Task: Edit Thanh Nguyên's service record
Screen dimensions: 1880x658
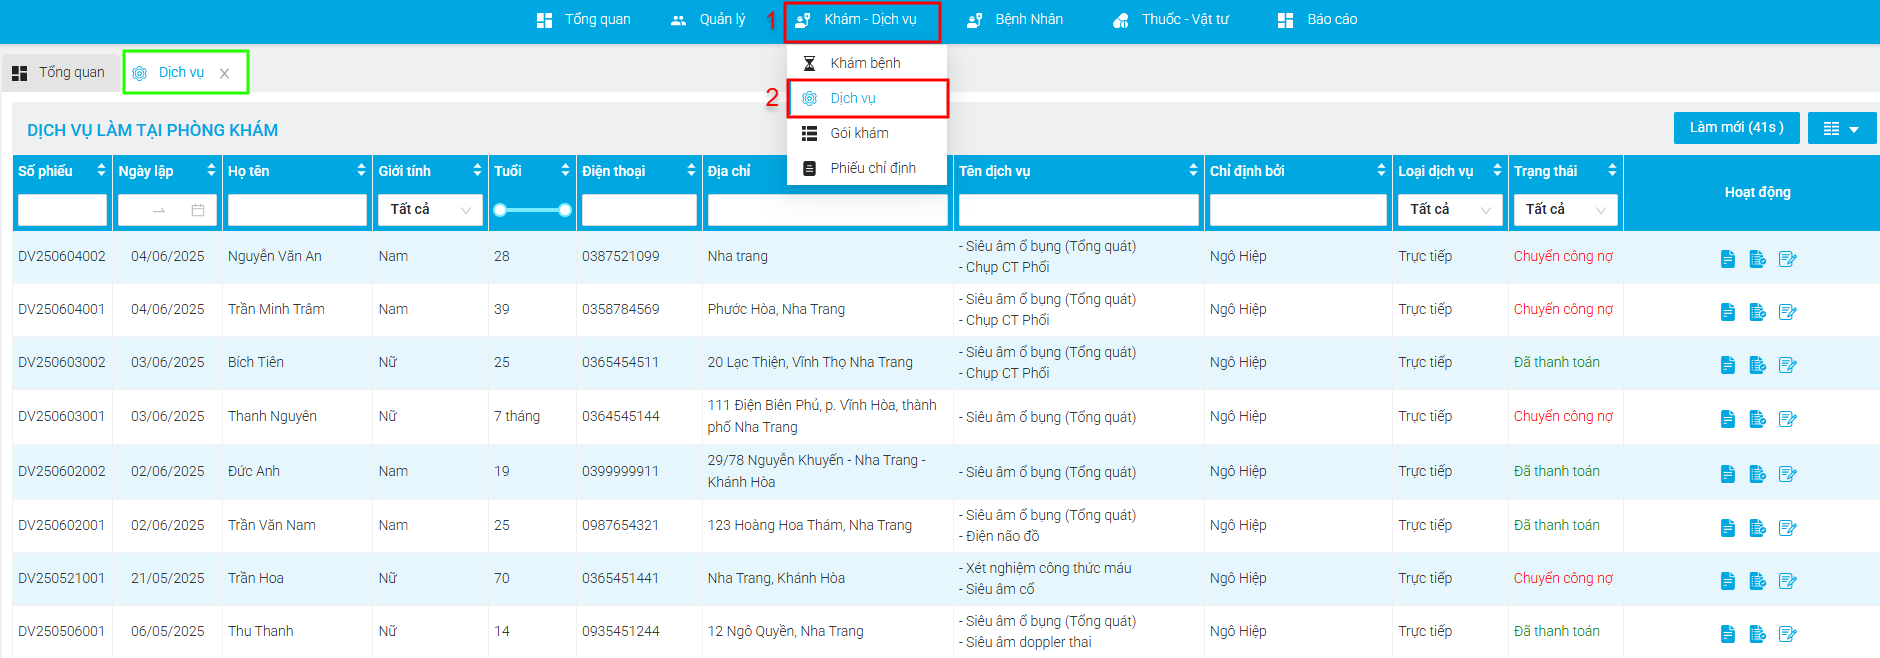Action: point(1788,419)
